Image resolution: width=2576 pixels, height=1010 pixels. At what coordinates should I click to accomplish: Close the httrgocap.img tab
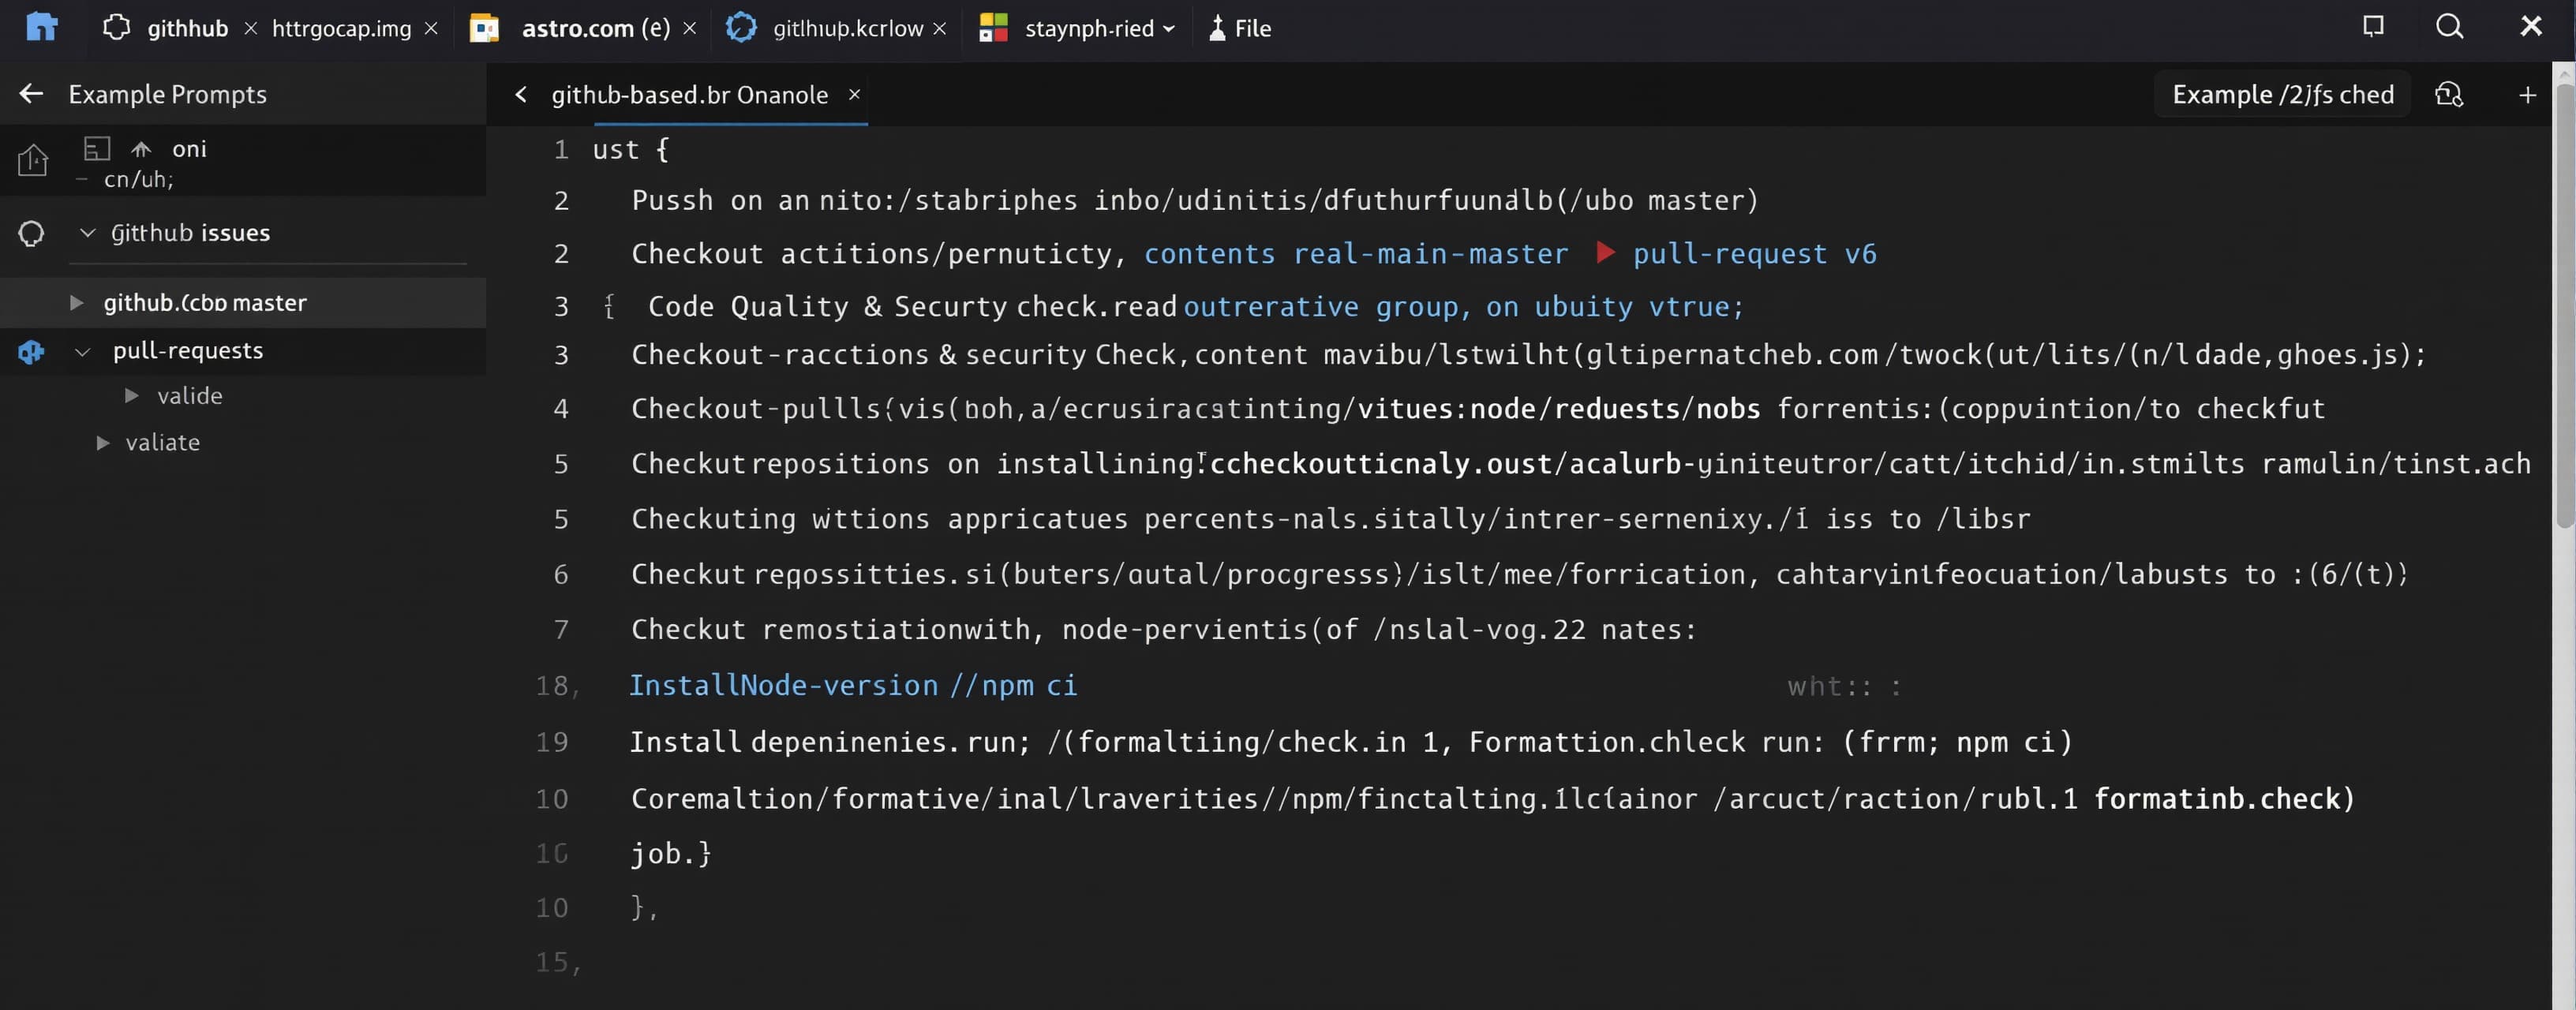click(x=431, y=29)
